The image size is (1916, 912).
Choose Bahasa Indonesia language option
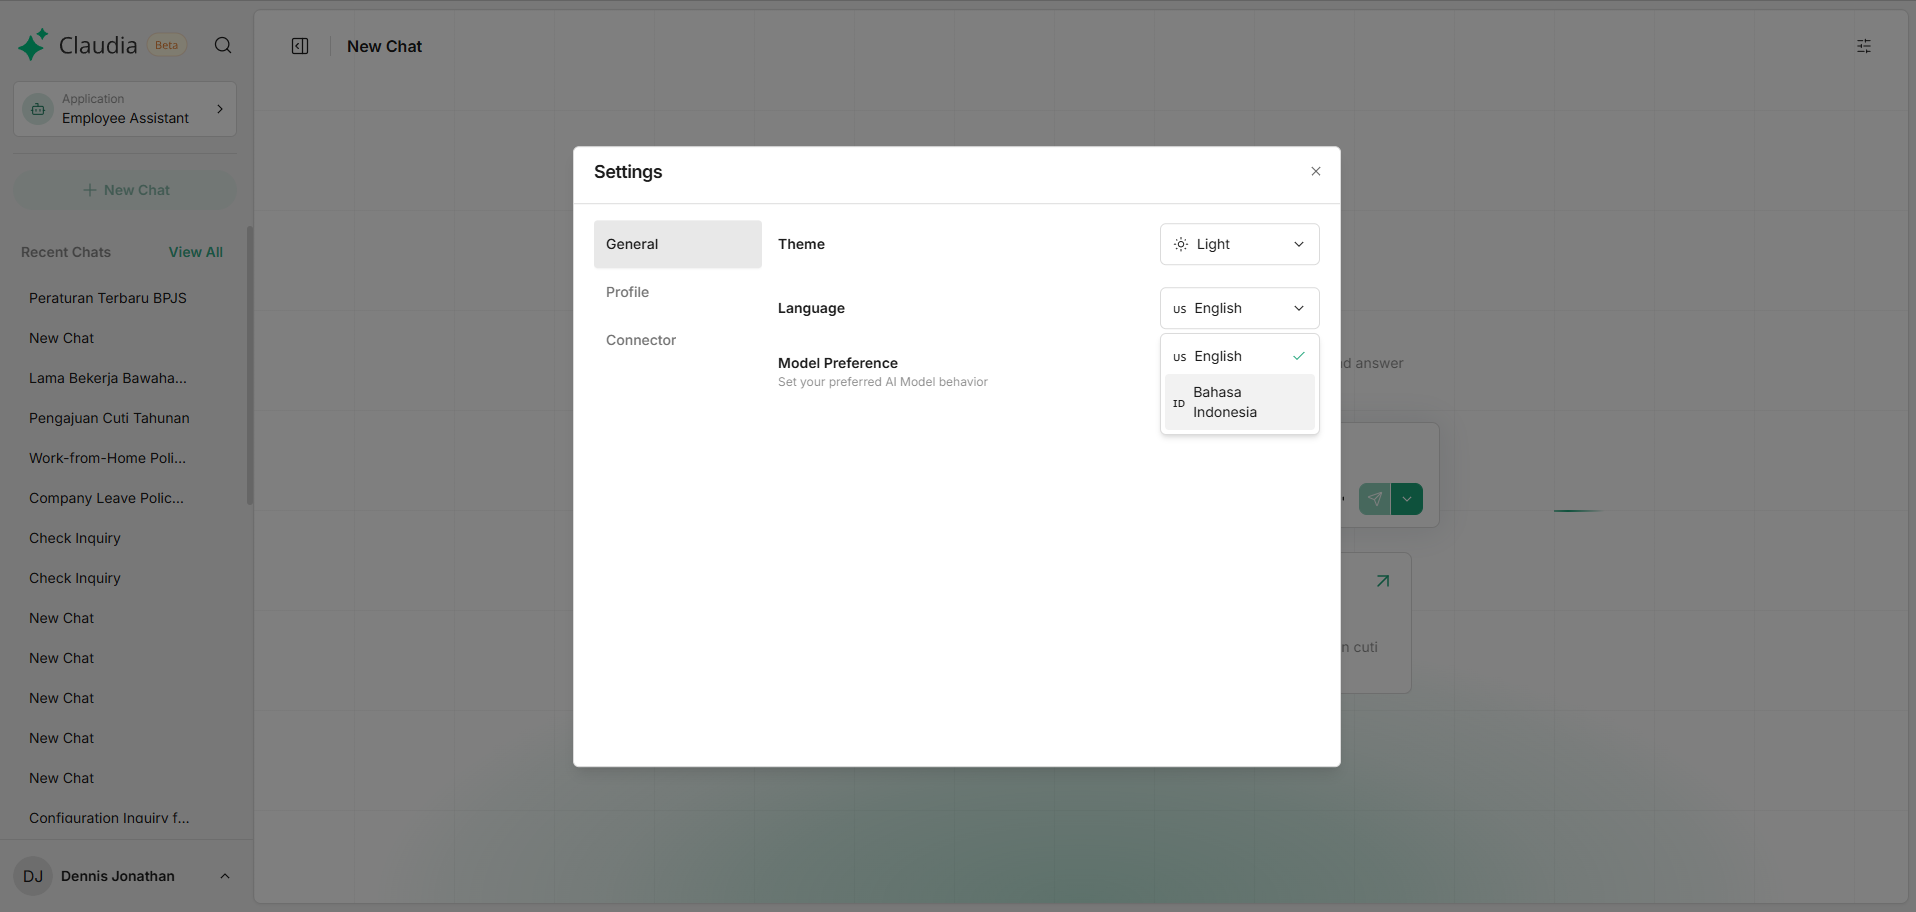[1238, 402]
